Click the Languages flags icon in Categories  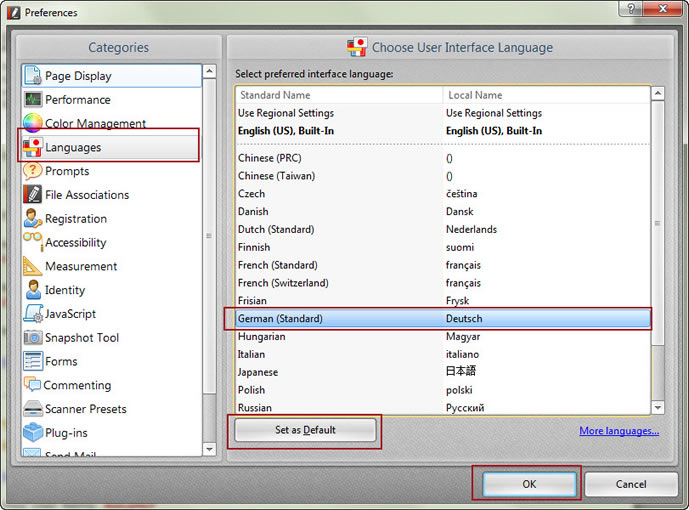click(x=33, y=147)
